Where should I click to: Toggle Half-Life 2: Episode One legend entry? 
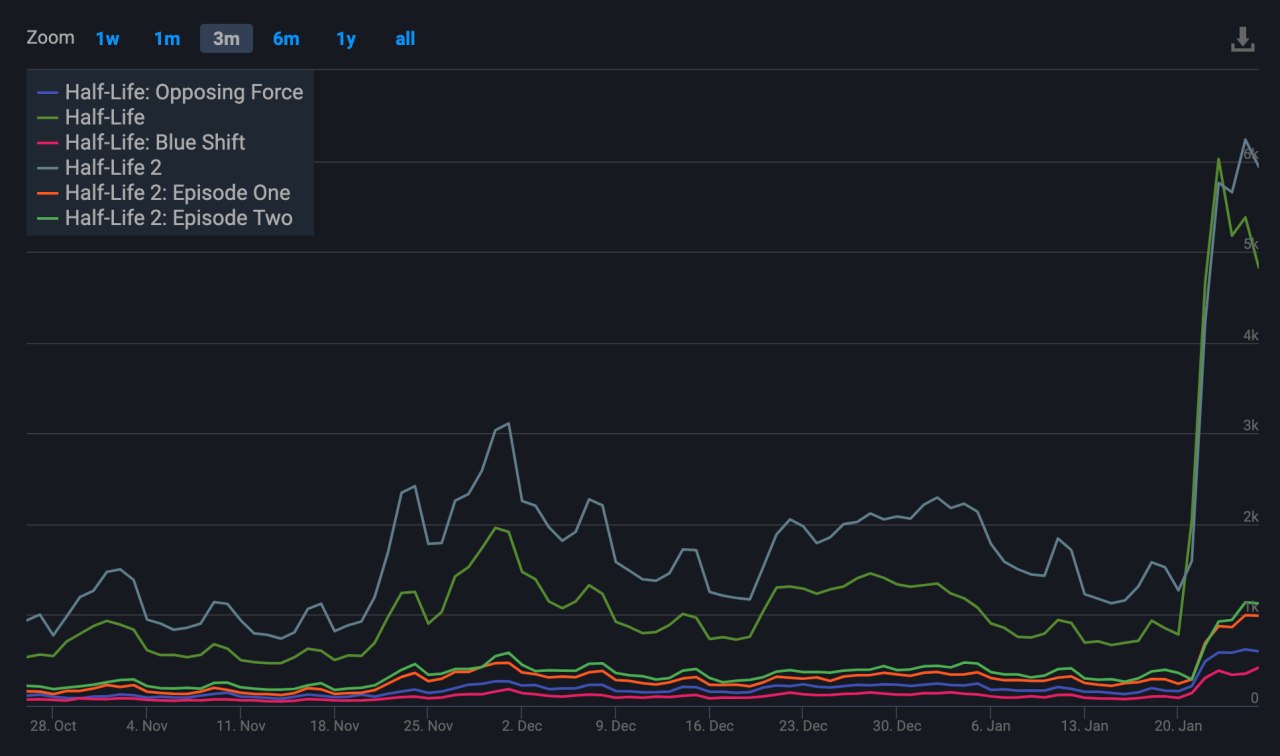coord(163,193)
